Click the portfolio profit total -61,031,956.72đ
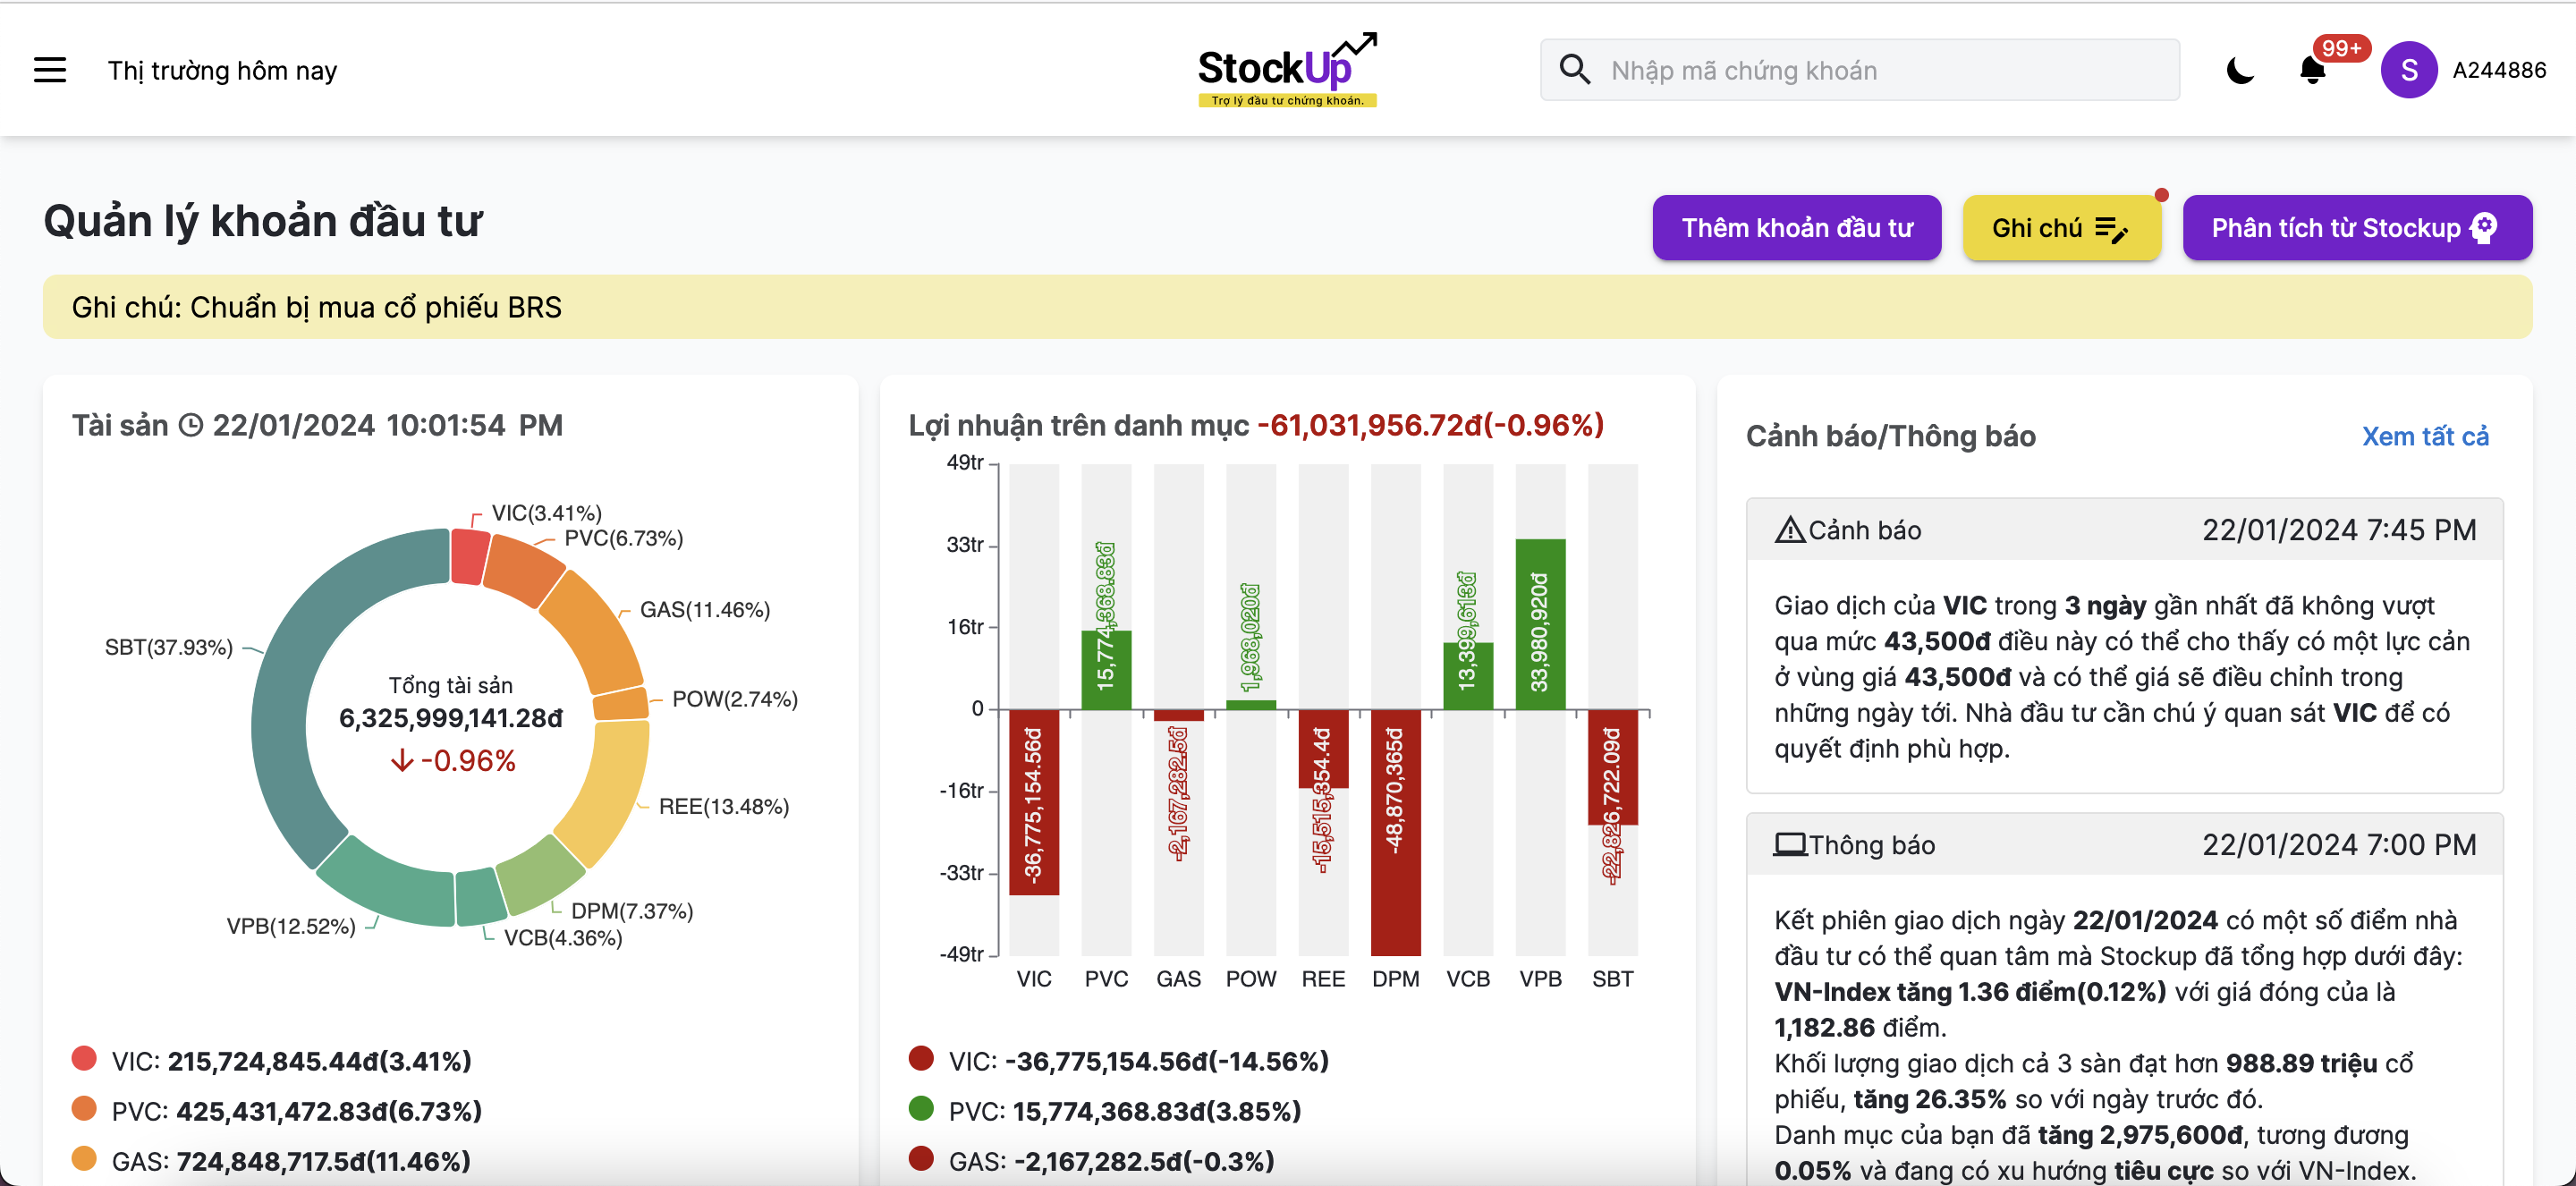 (x=1430, y=425)
